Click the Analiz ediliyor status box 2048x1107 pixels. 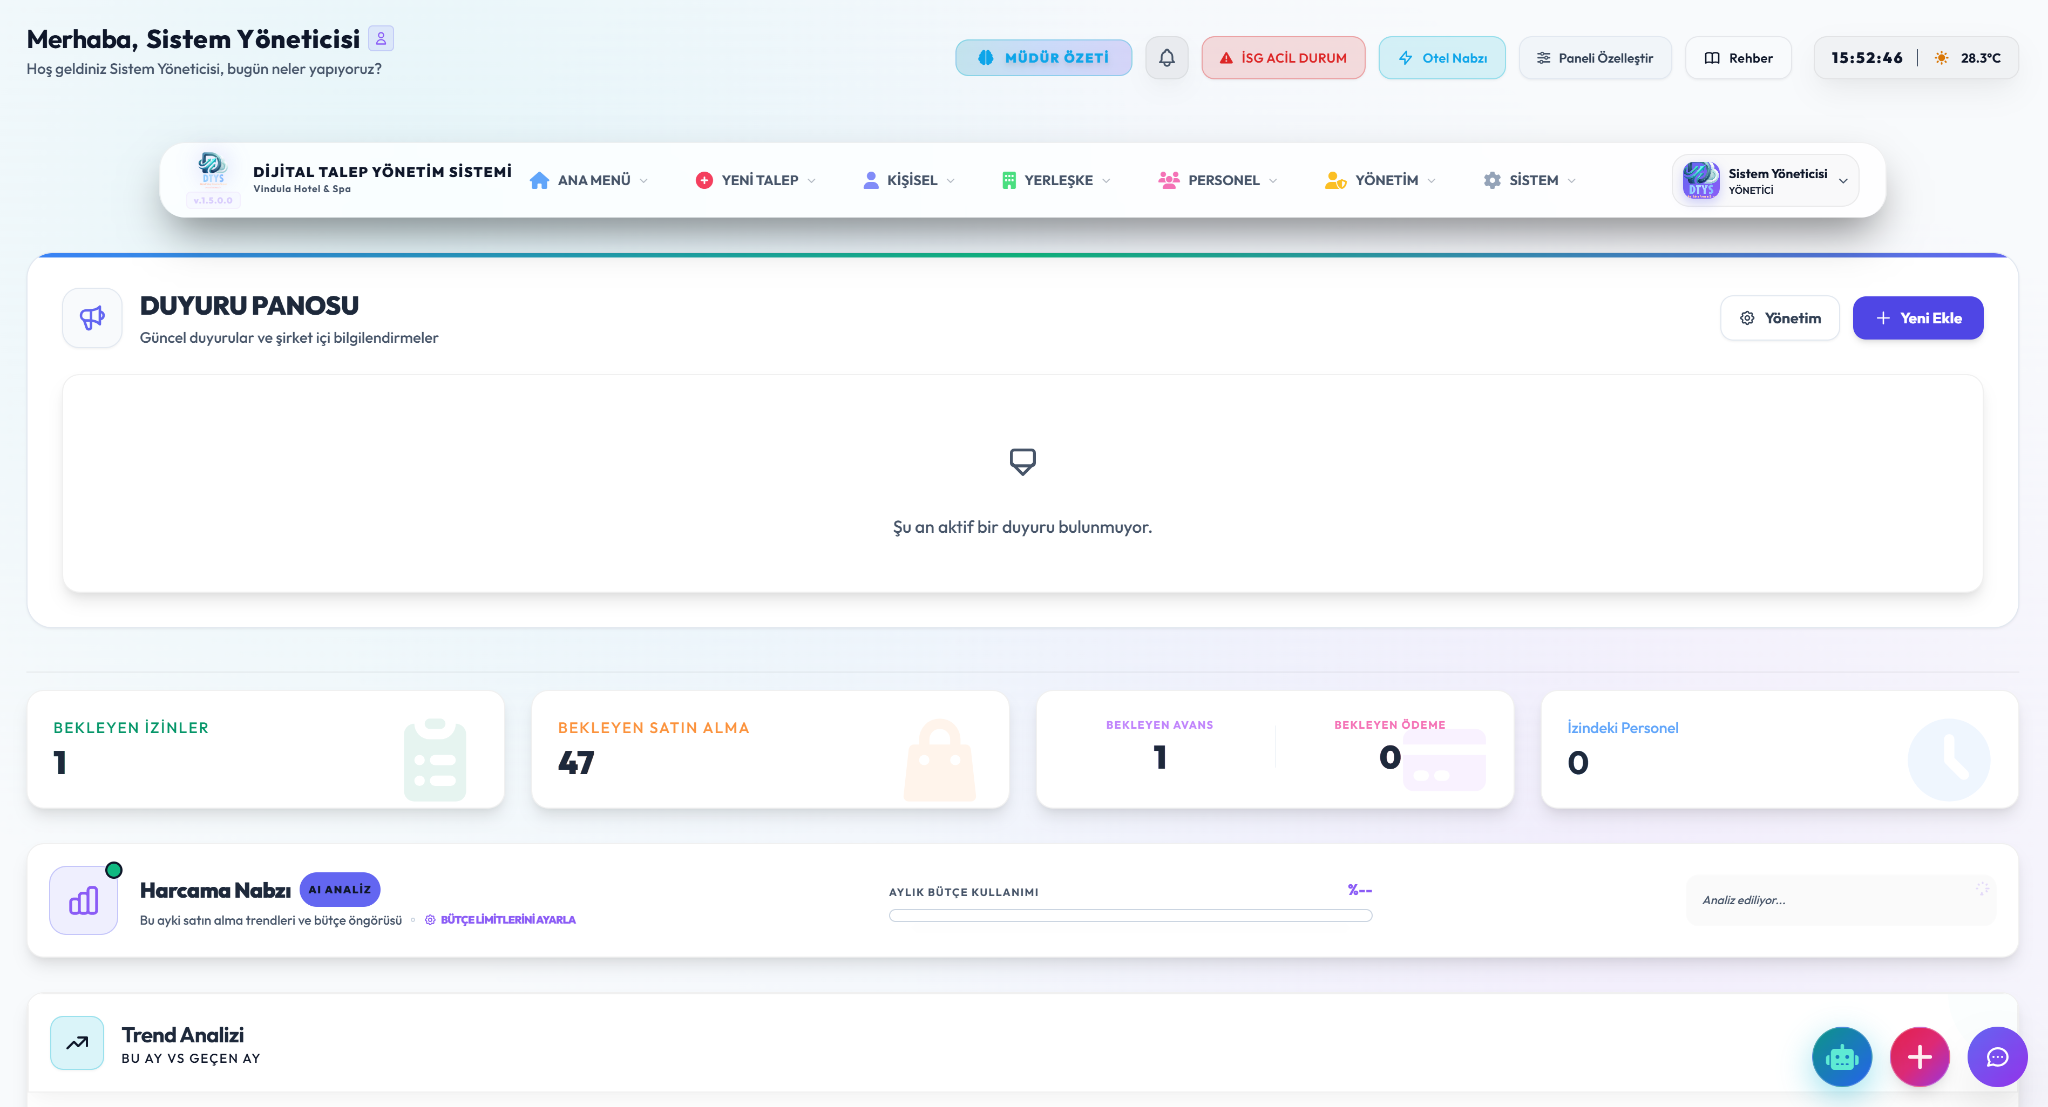point(1840,900)
